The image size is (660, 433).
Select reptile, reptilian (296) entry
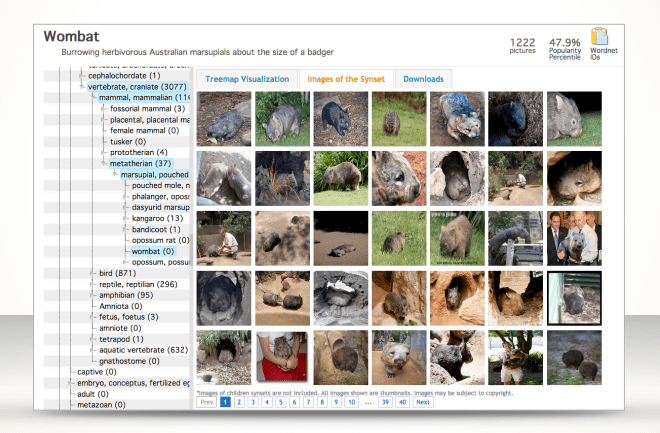[142, 284]
